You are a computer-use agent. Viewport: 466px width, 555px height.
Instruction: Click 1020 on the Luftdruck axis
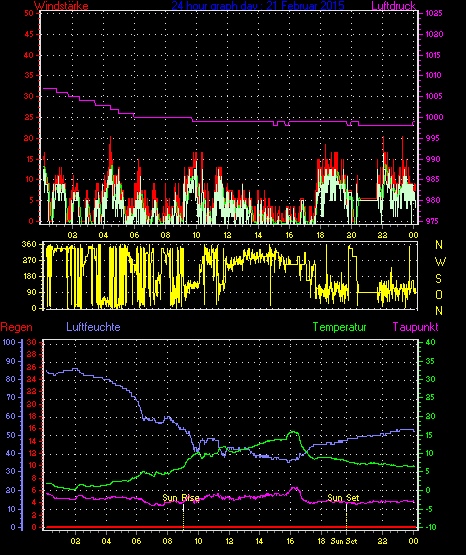point(434,34)
